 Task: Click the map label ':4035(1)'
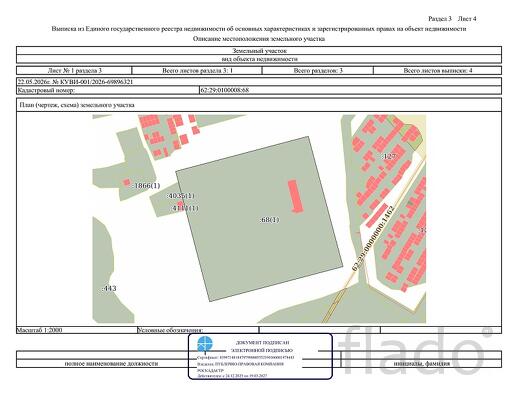coord(180,196)
